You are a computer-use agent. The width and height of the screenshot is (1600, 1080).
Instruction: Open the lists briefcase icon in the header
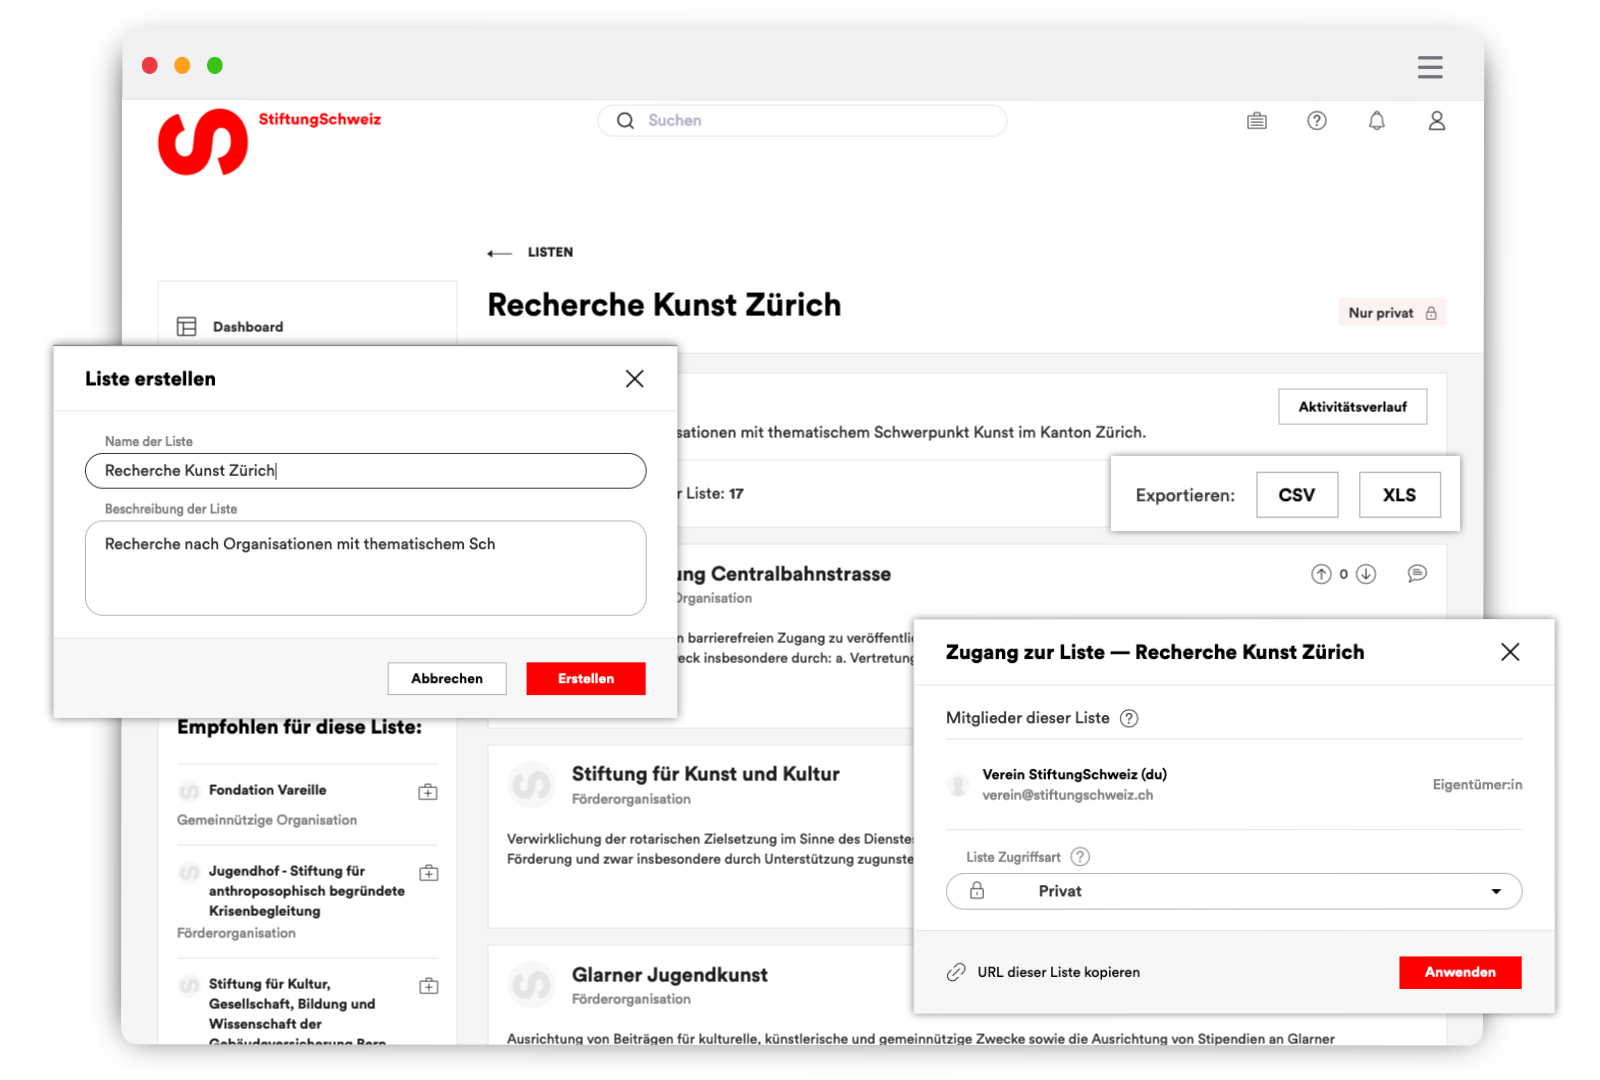pyautogui.click(x=1257, y=121)
